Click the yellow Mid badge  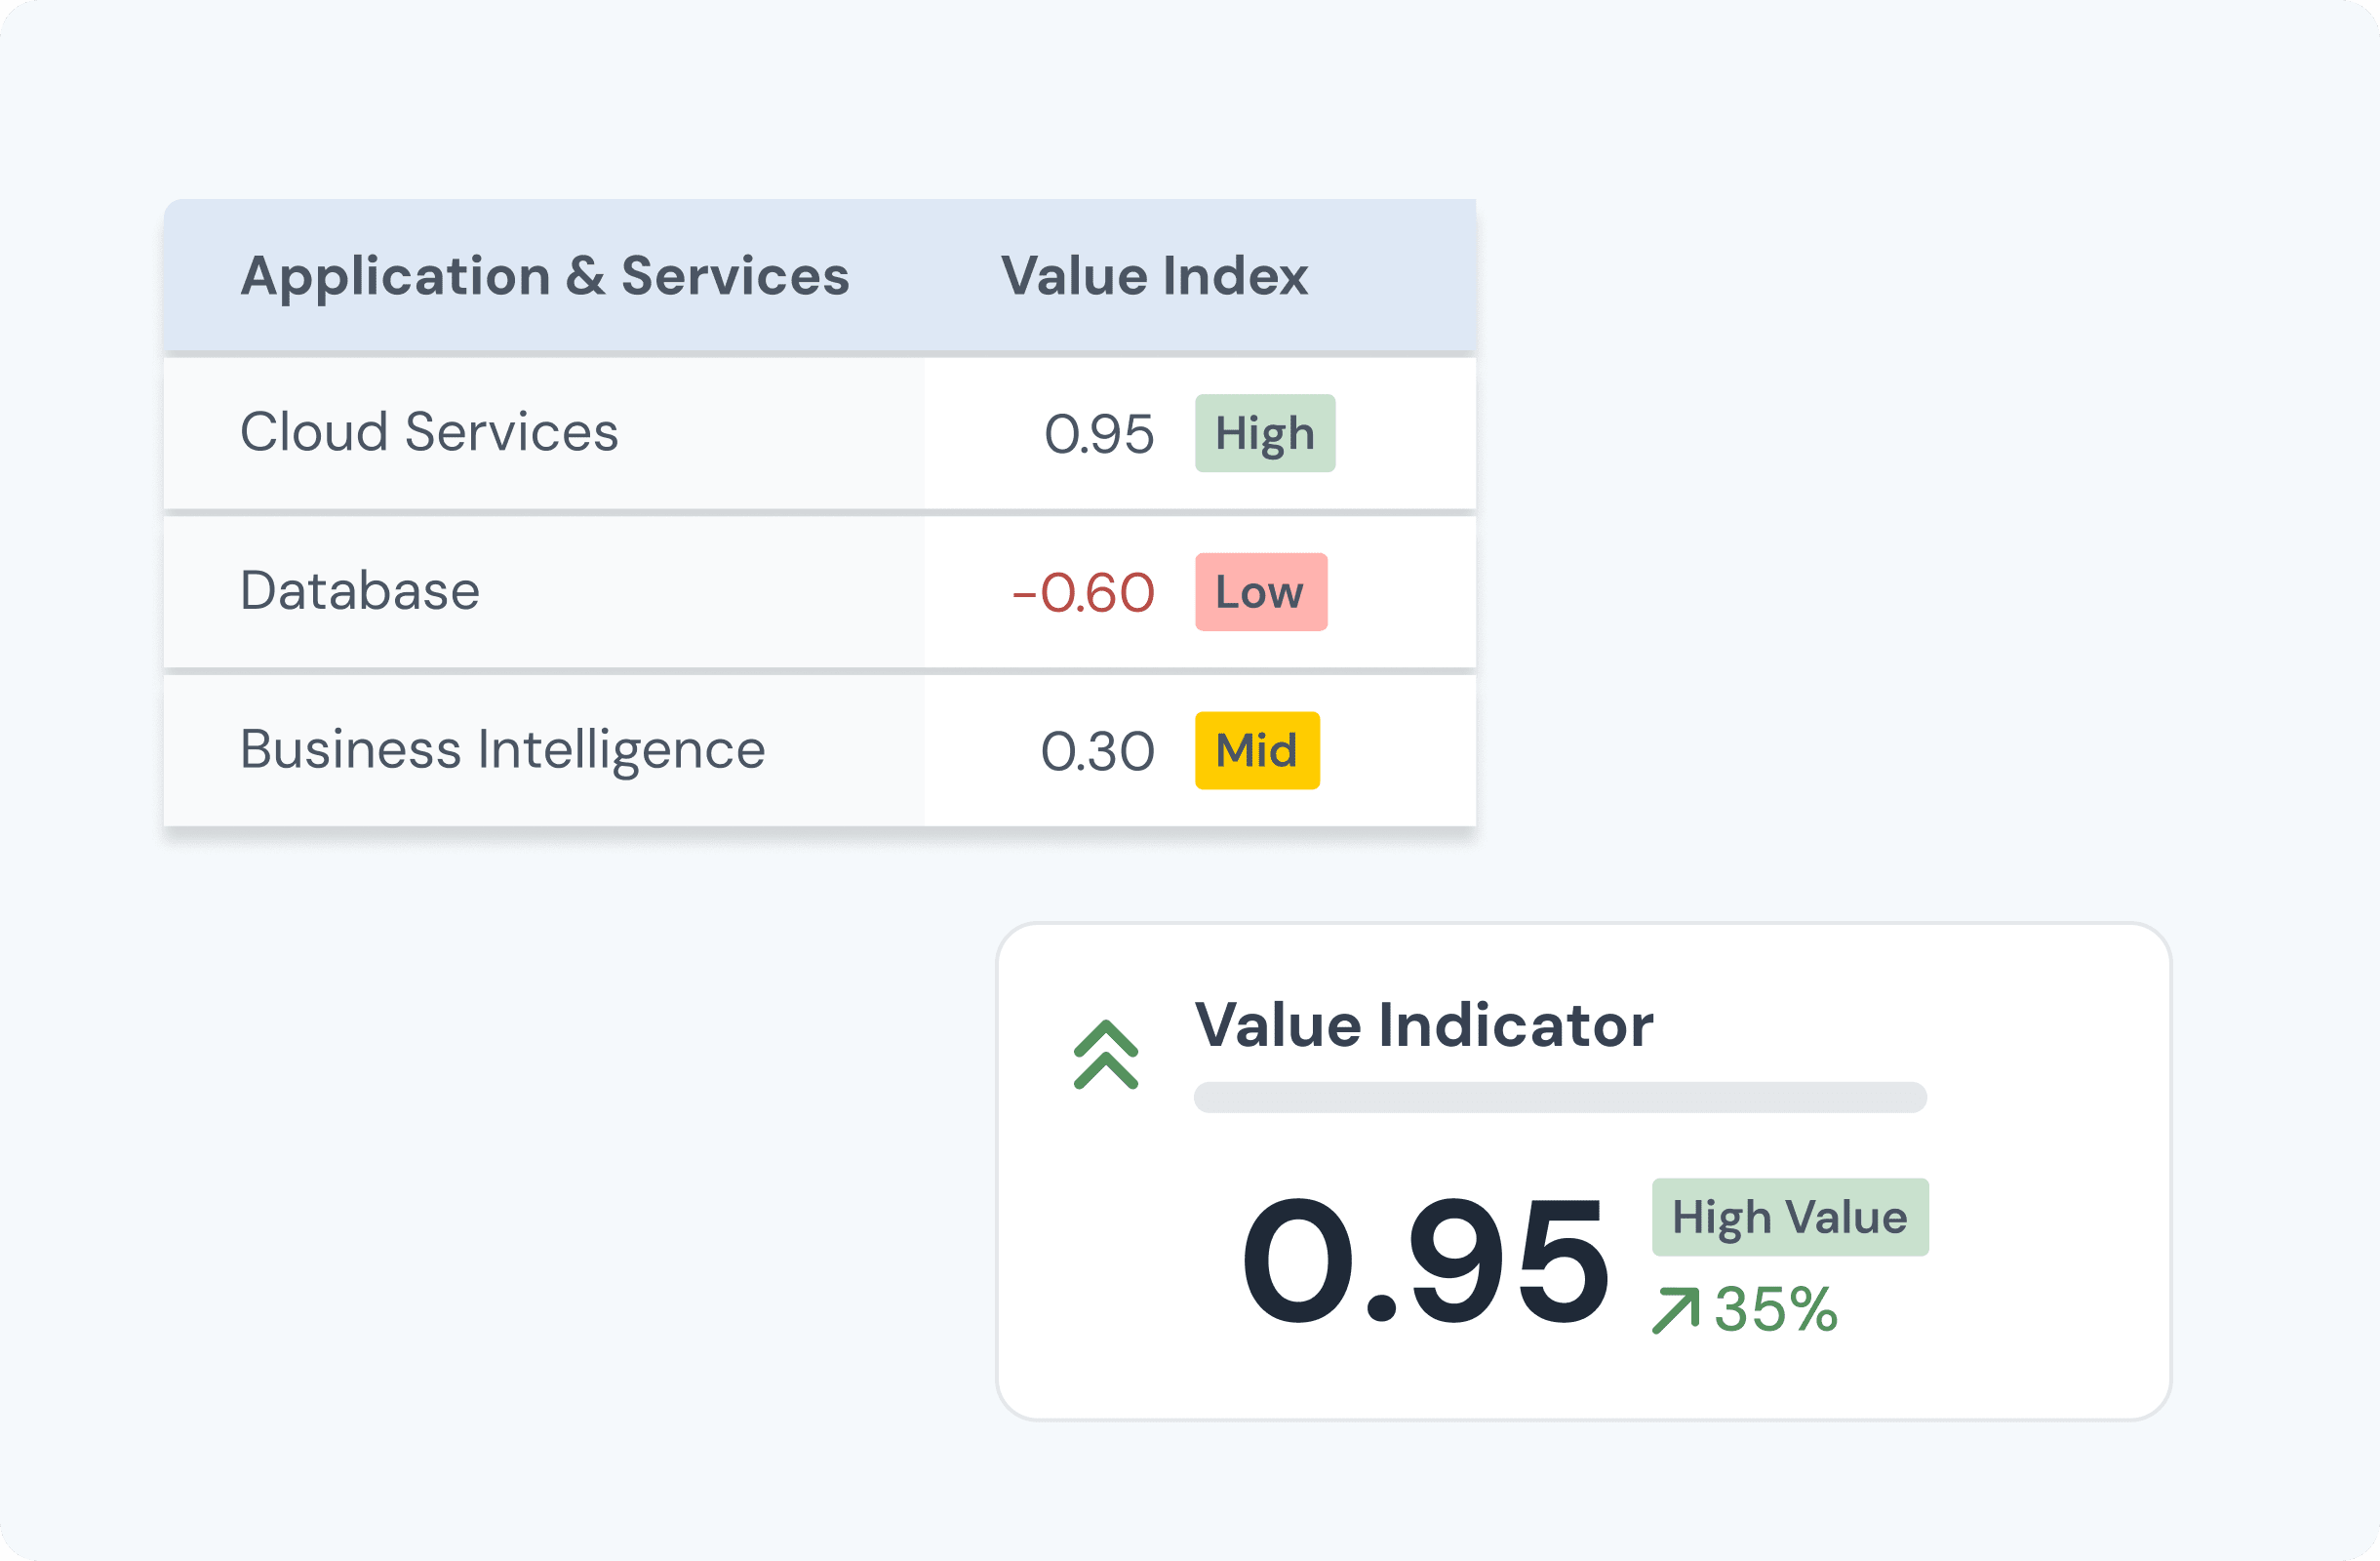click(x=1257, y=750)
